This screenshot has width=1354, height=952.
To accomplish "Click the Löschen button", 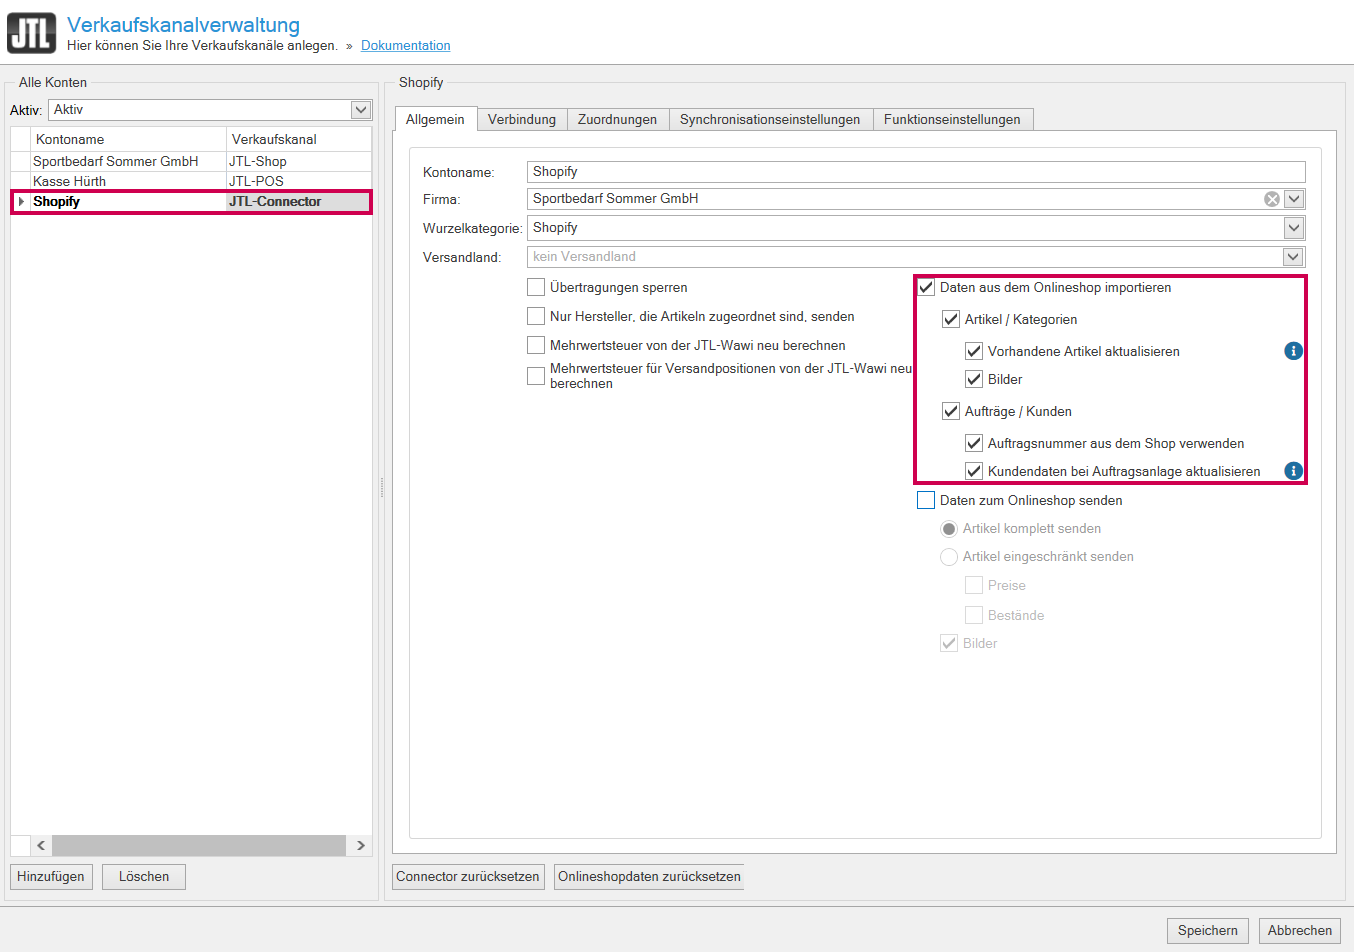I will click(x=144, y=877).
